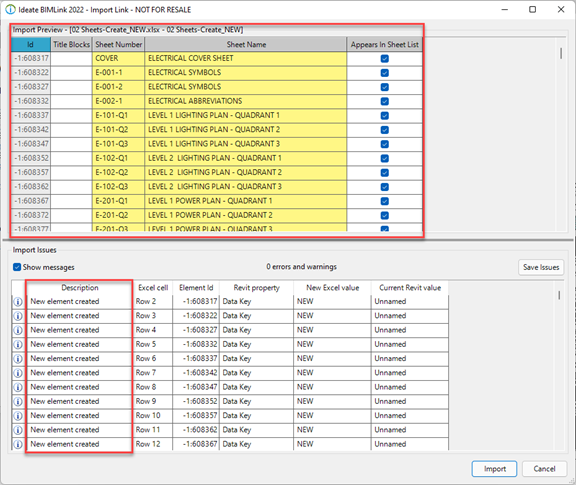Uncheck Appears In Sheet List for E-101-Q2

tap(385, 130)
